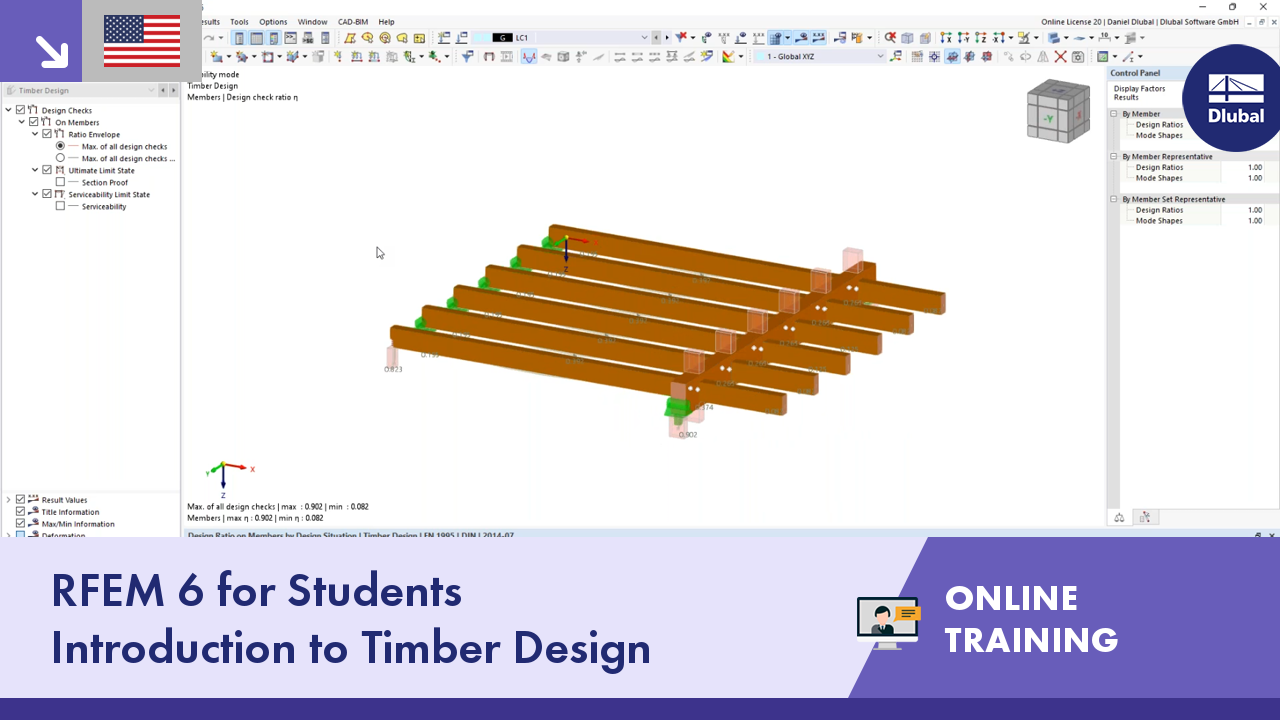Click the View in Z direction icon
This screenshot has width=1280, height=720.
(980, 38)
